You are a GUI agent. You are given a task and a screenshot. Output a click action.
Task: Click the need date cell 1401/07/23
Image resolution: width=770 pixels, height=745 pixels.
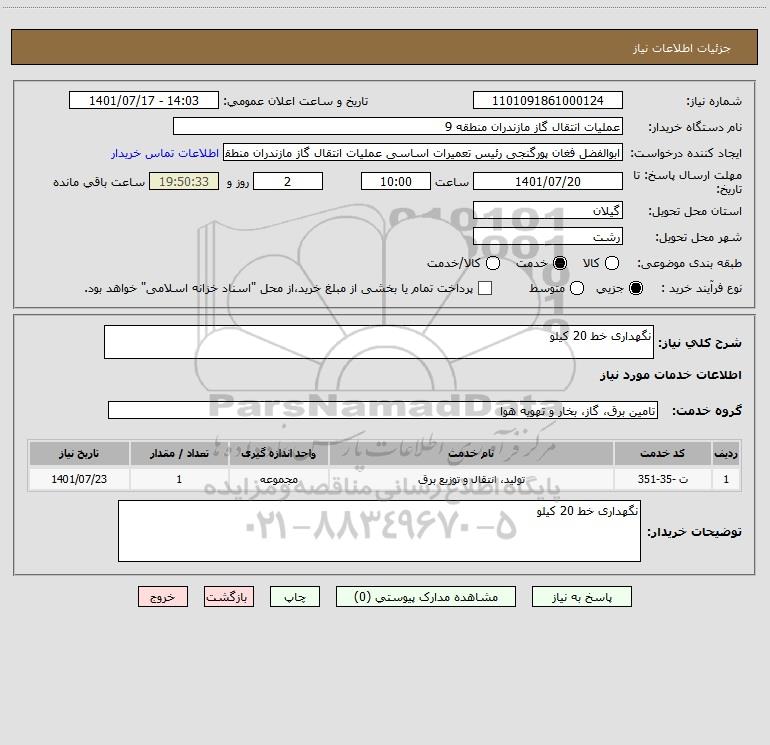(x=79, y=479)
